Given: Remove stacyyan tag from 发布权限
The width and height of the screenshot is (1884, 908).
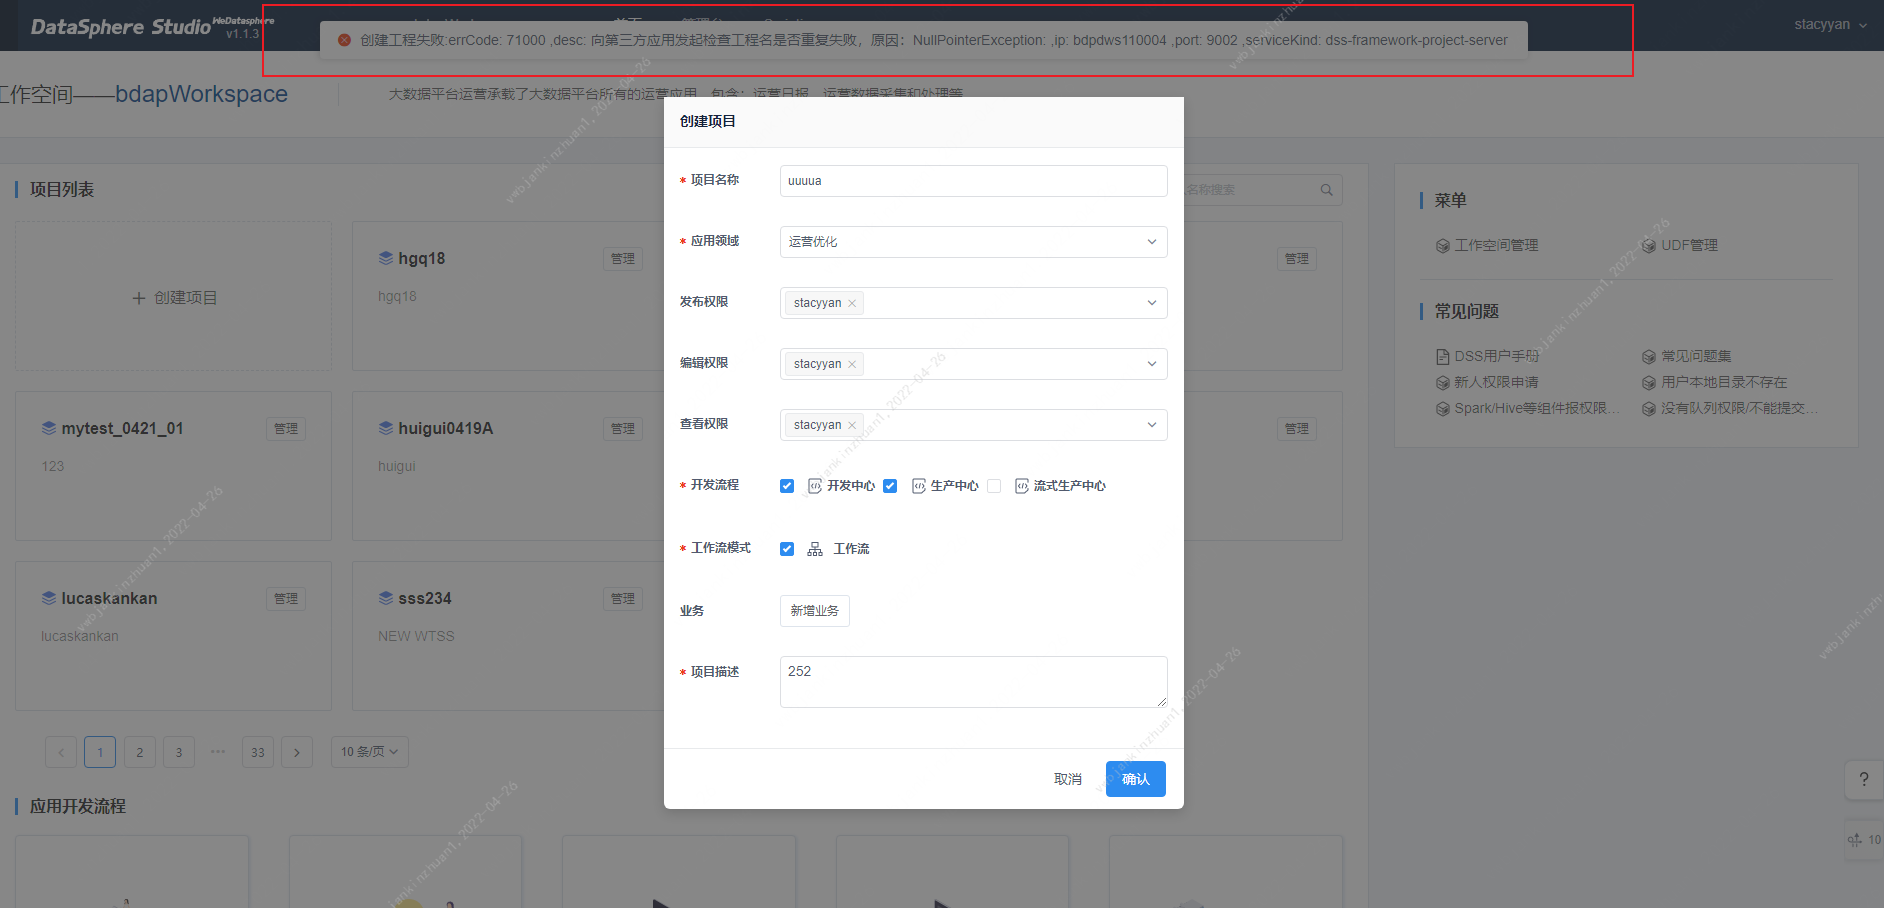Looking at the screenshot, I should pos(852,303).
